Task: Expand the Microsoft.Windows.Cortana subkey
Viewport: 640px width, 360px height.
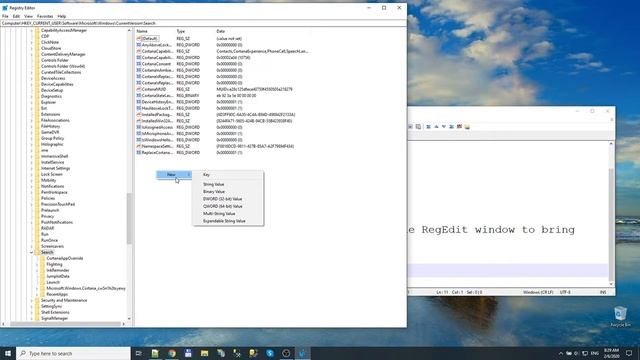Action: click(x=37, y=288)
